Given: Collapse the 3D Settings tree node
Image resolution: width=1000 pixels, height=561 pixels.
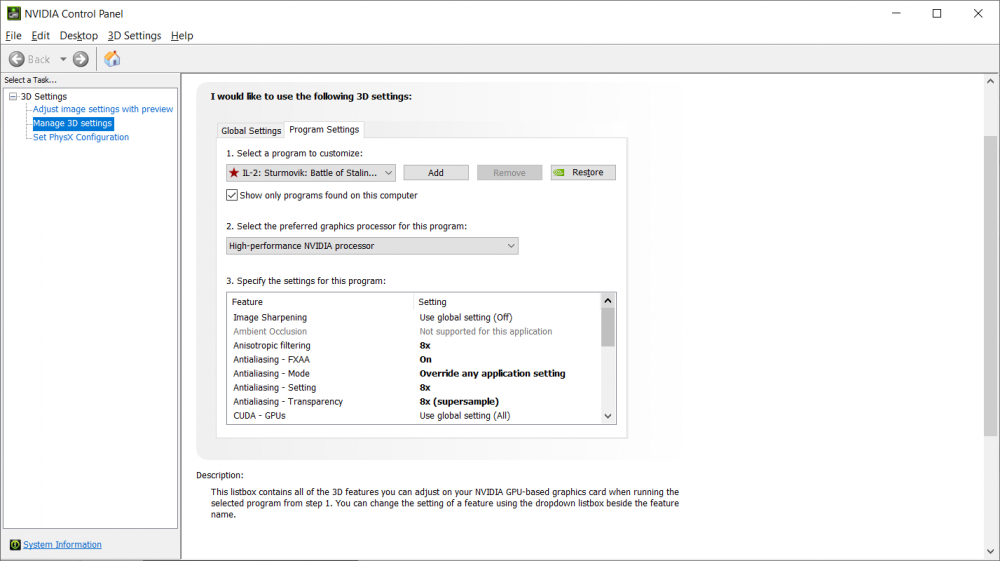Looking at the screenshot, I should coord(13,96).
